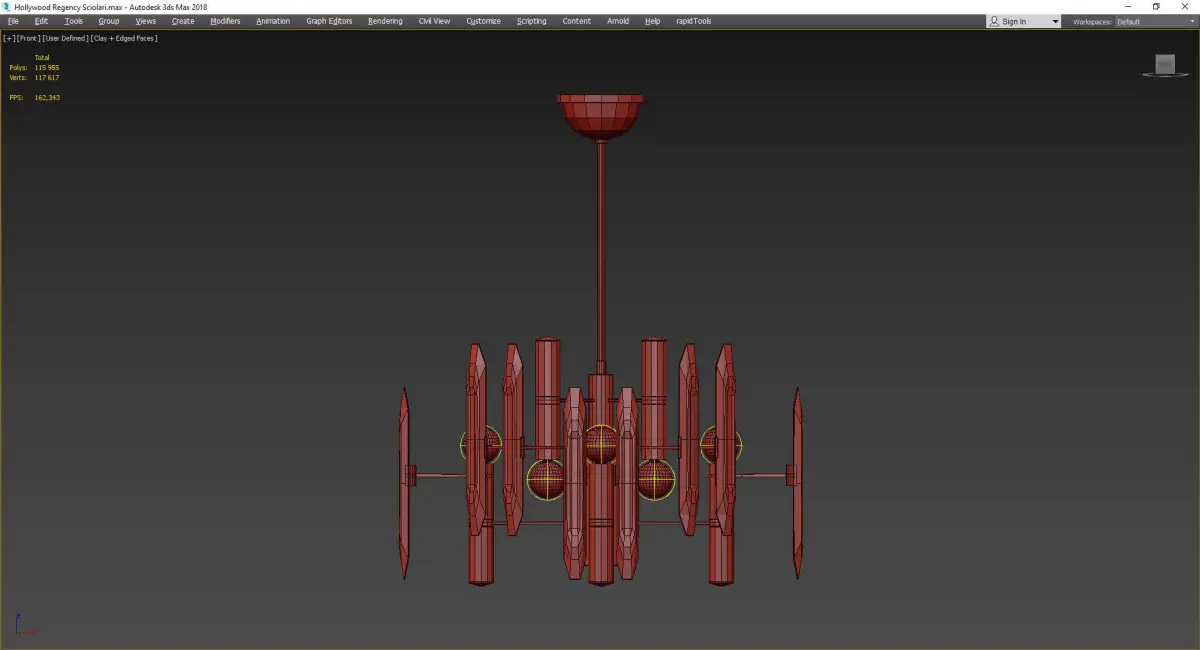Restore down the 3ds Max window
This screenshot has height=650, width=1200.
click(1156, 6)
